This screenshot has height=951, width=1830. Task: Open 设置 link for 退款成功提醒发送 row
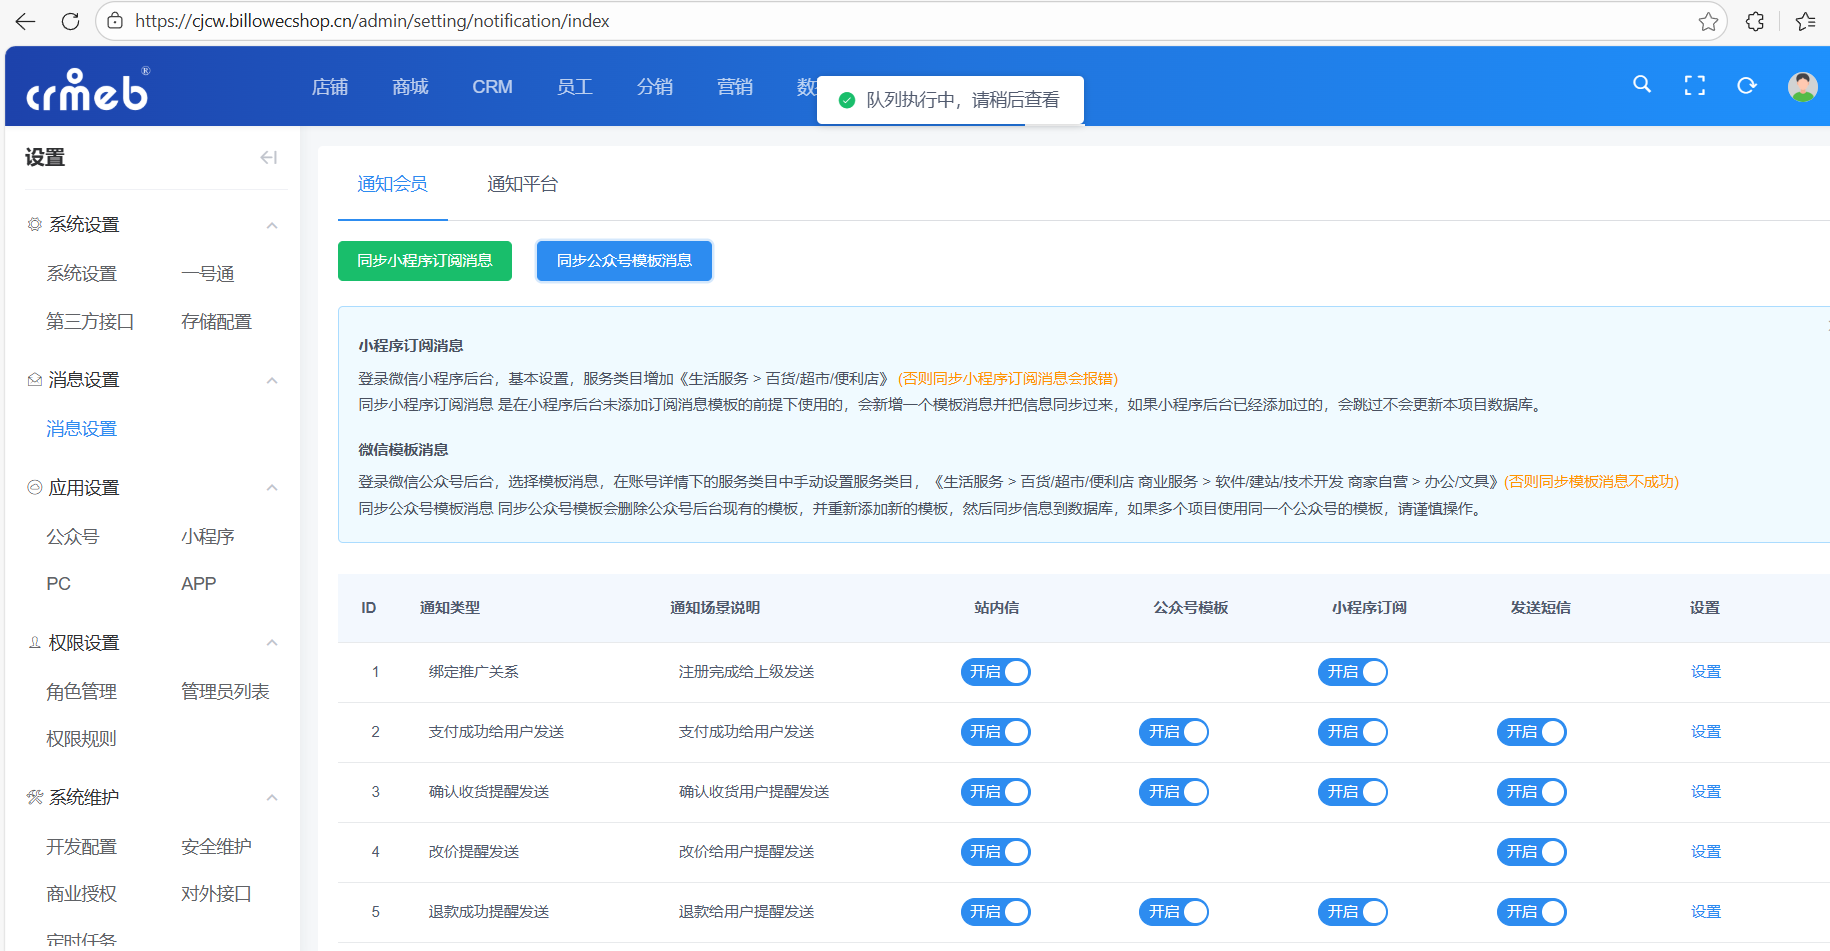1705,912
